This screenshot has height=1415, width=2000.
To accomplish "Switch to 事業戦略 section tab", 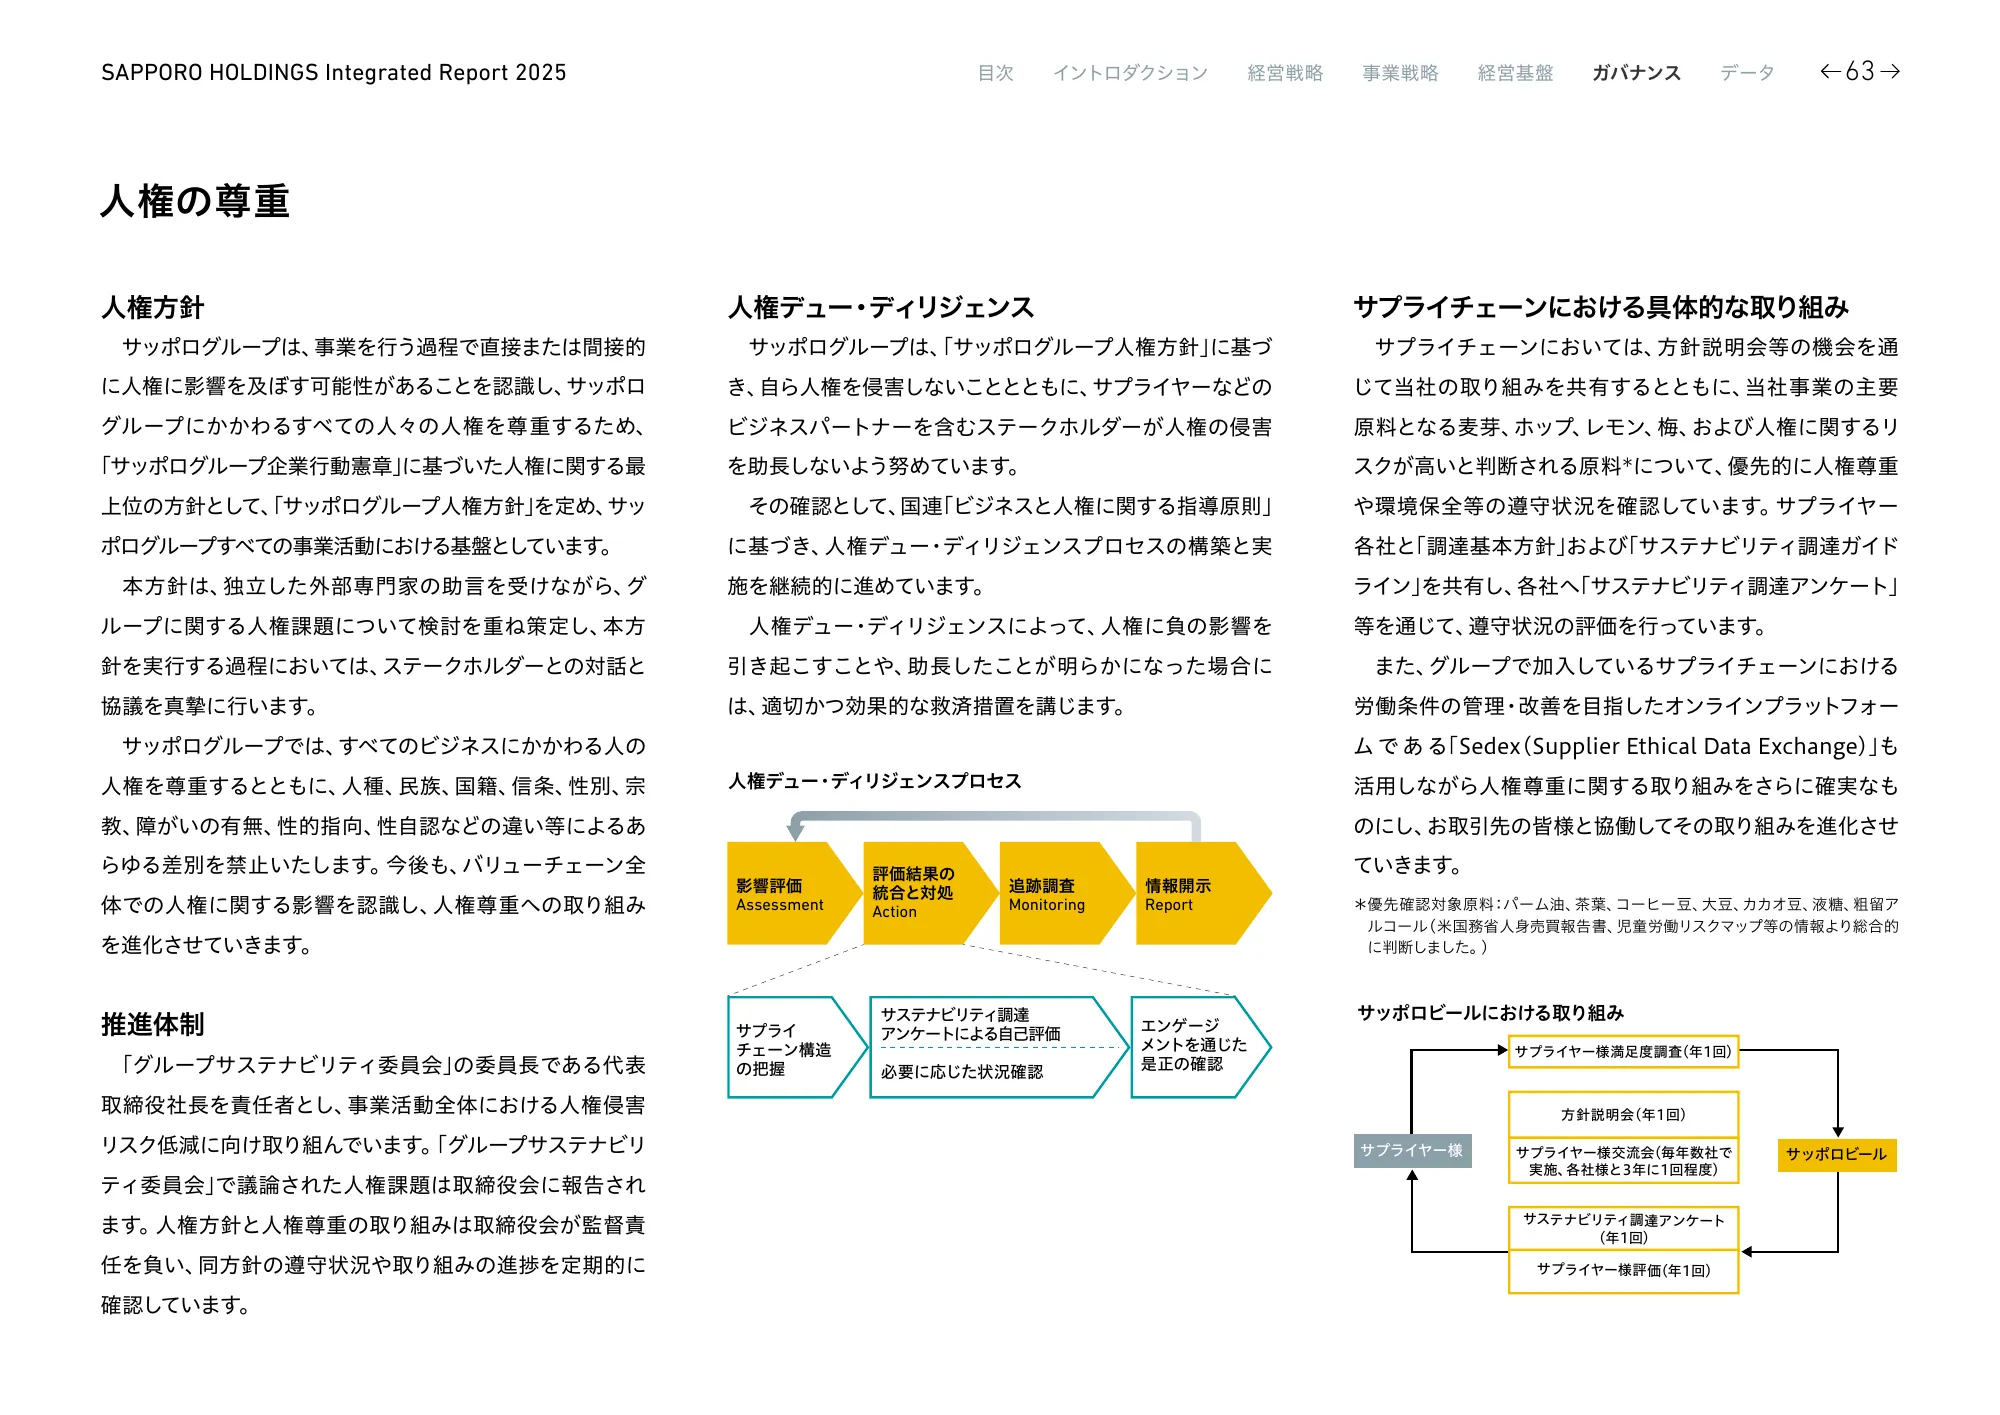I will (1400, 73).
